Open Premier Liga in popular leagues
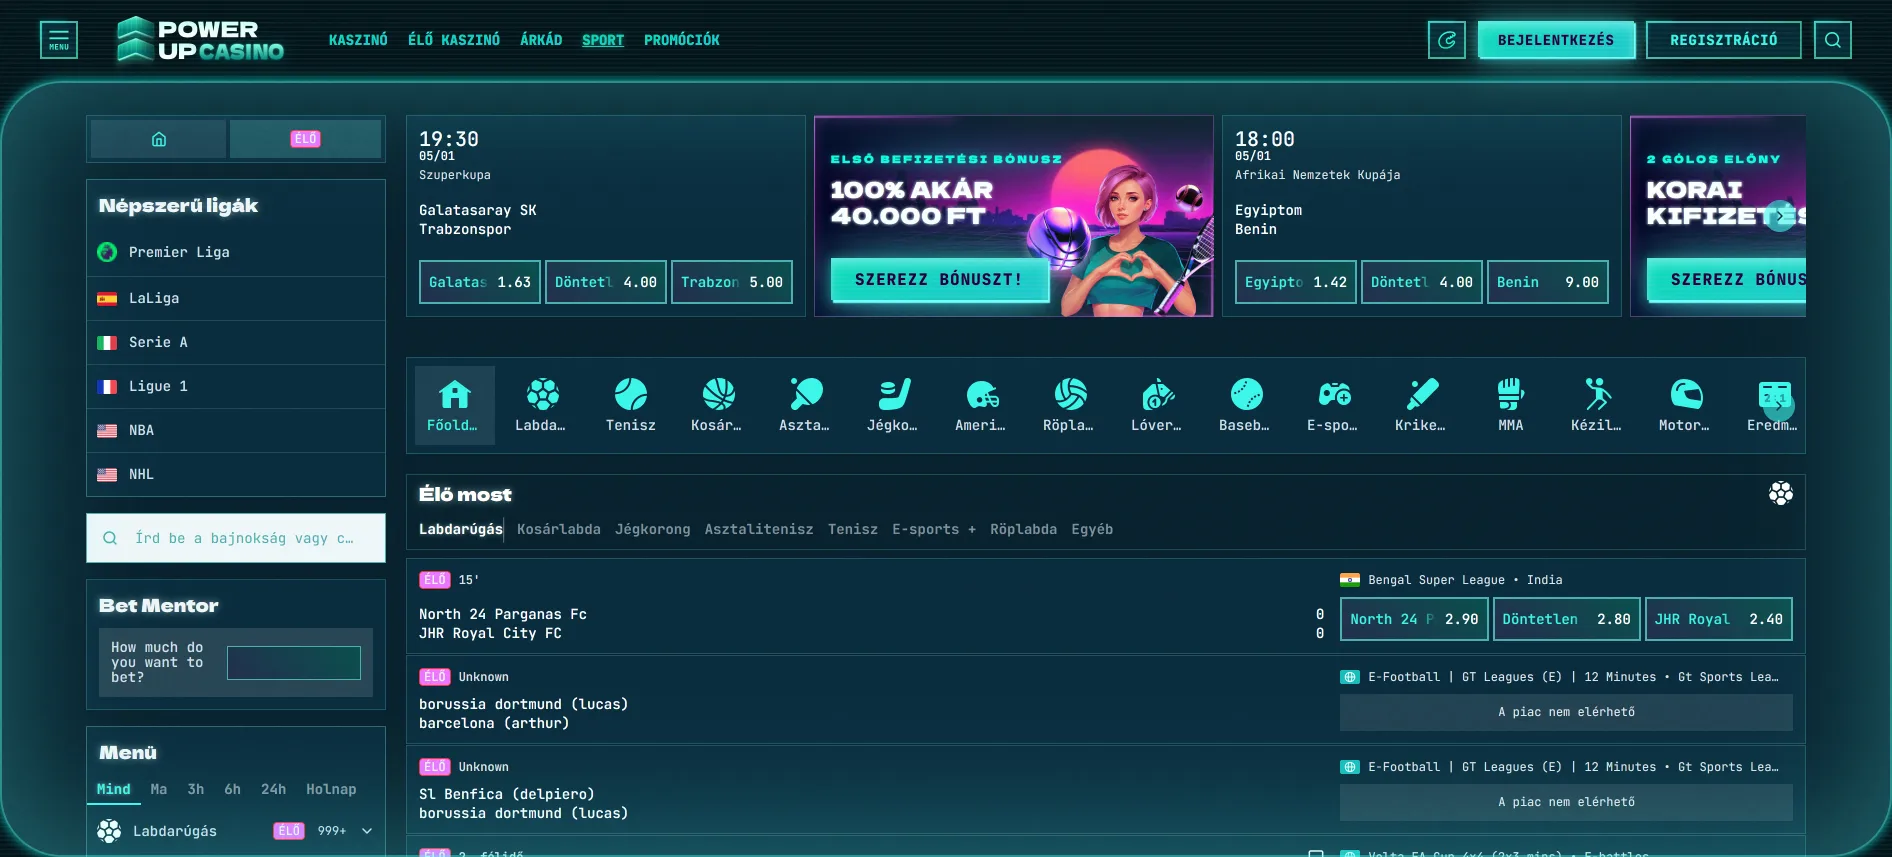 (x=236, y=252)
